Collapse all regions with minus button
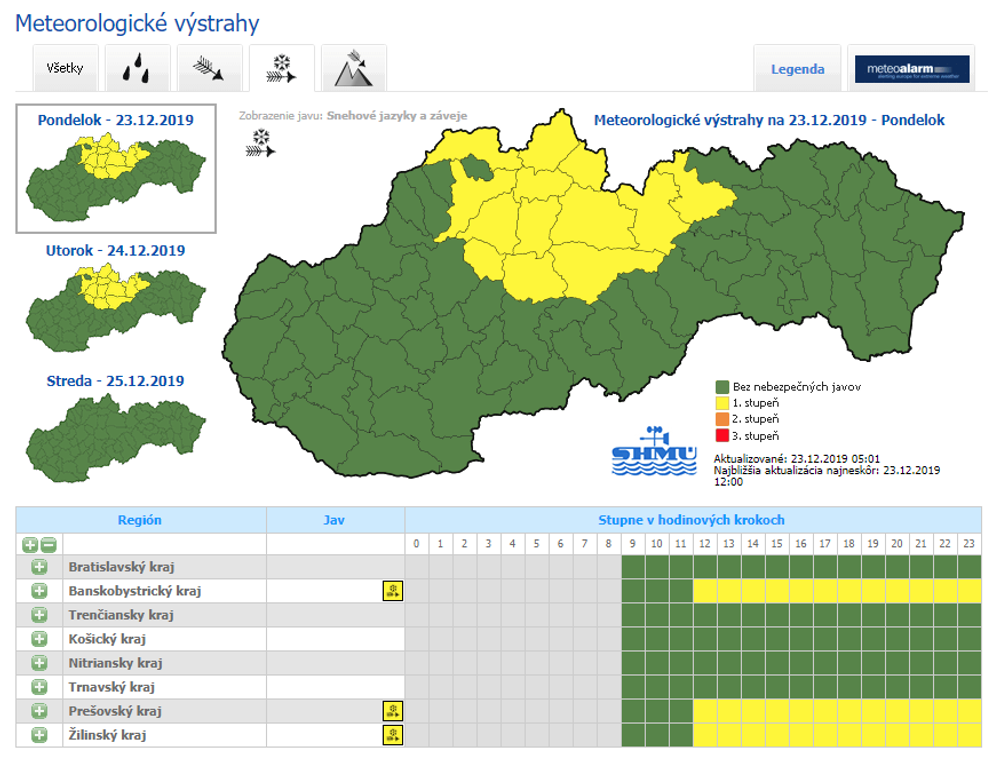The image size is (1000, 773). point(48,545)
